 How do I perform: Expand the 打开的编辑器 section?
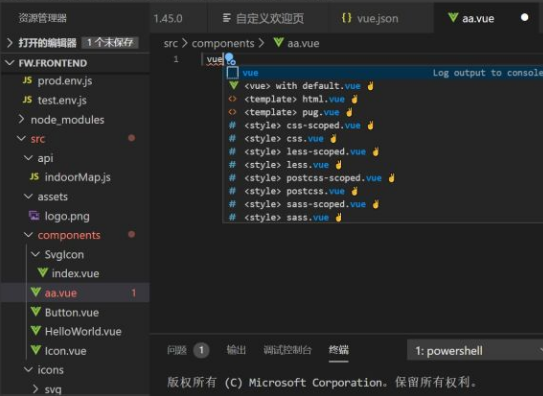(74, 43)
